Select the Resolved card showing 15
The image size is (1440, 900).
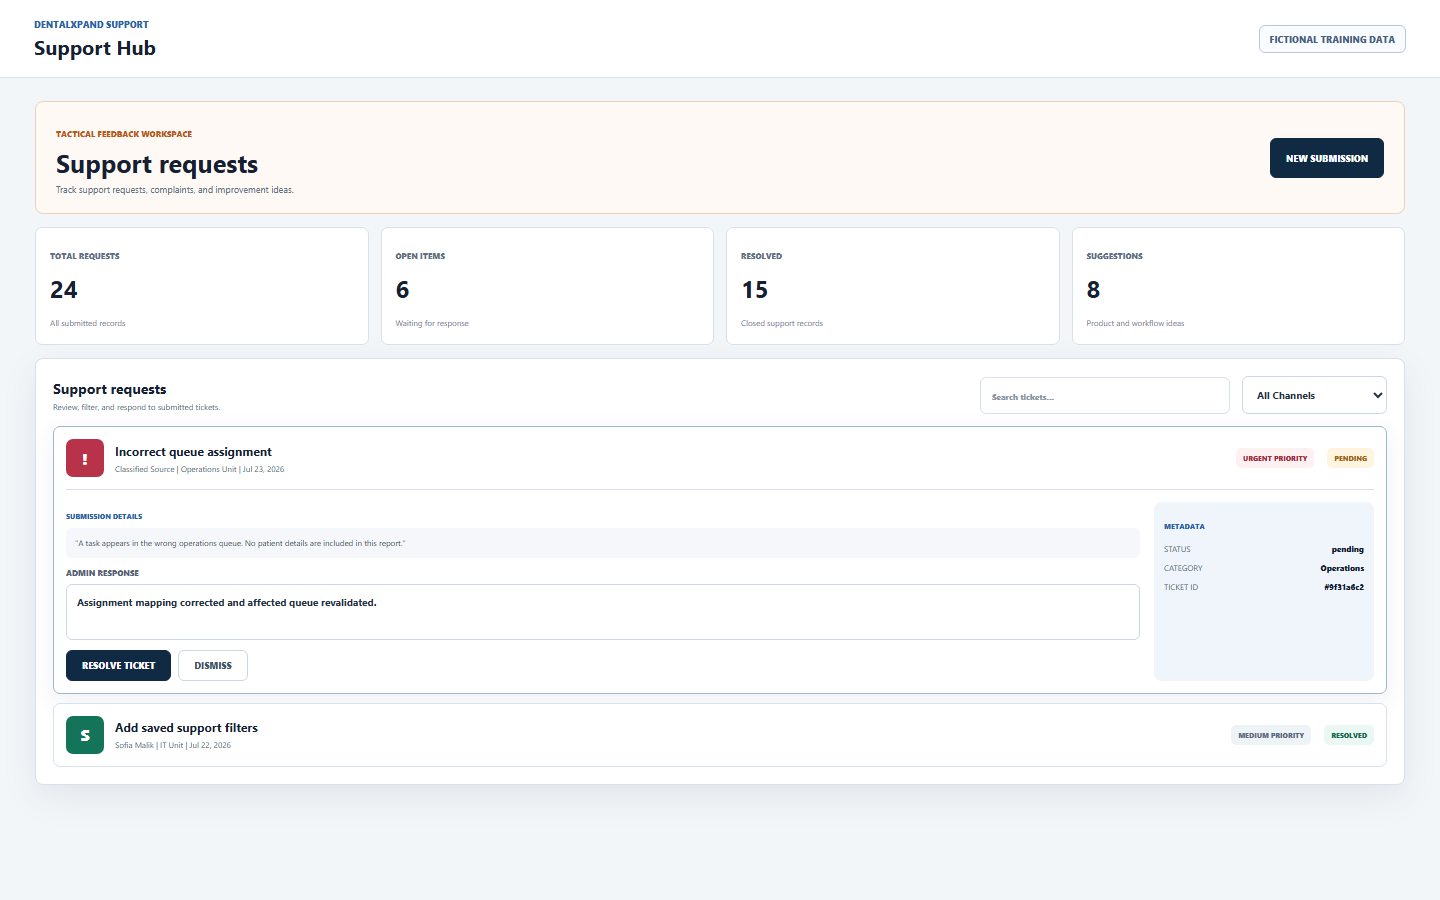click(893, 286)
